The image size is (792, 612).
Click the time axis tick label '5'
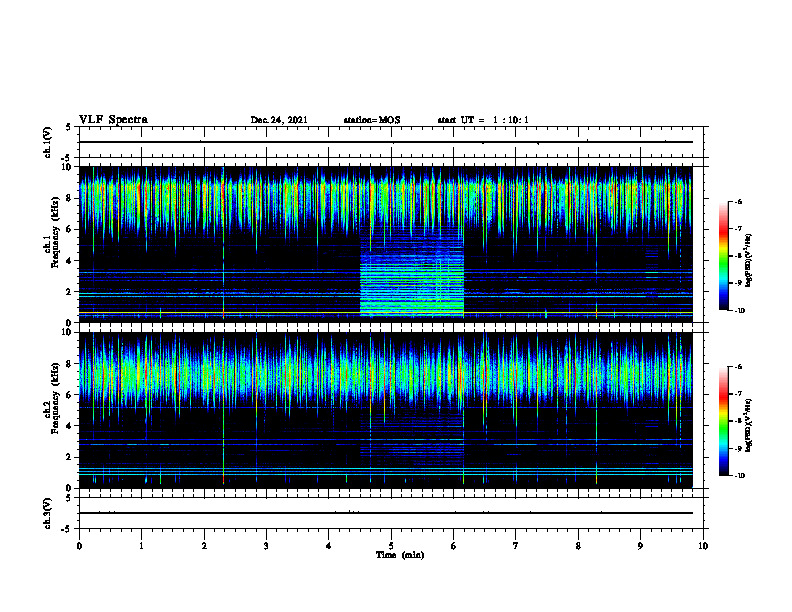(391, 546)
